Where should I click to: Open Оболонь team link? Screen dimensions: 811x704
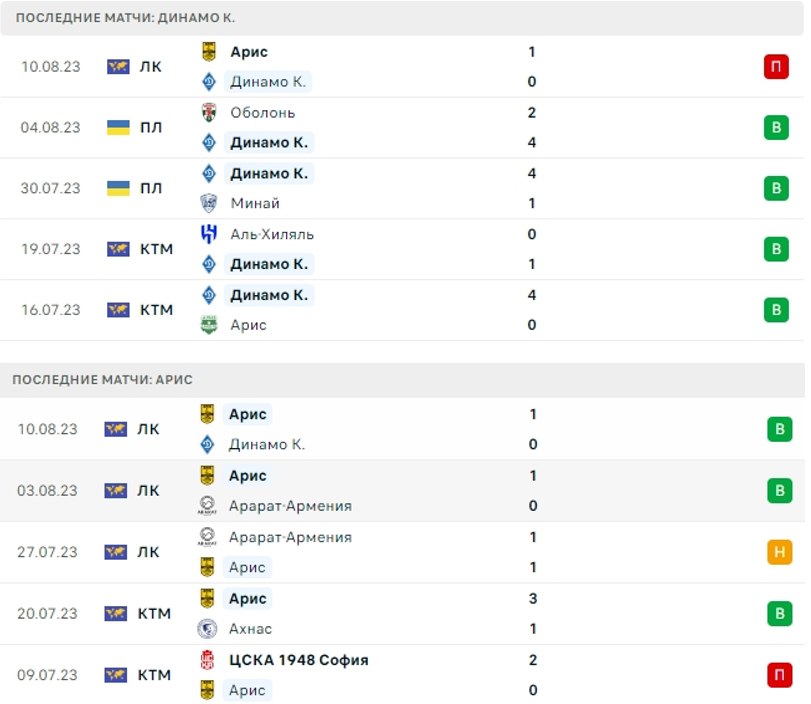point(263,113)
